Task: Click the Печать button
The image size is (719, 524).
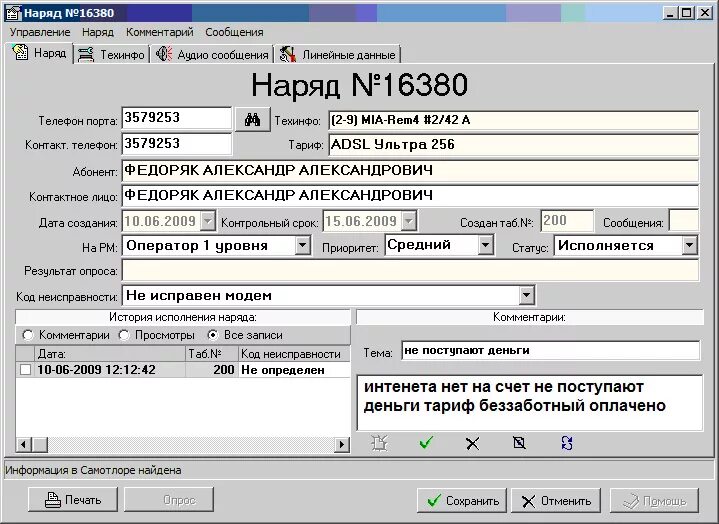Action: click(x=73, y=500)
